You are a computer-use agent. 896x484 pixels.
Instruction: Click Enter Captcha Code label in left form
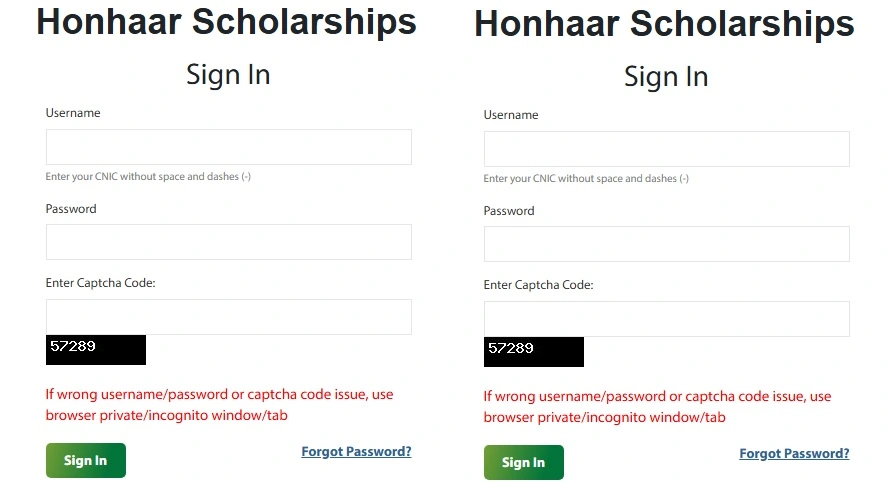coord(100,283)
